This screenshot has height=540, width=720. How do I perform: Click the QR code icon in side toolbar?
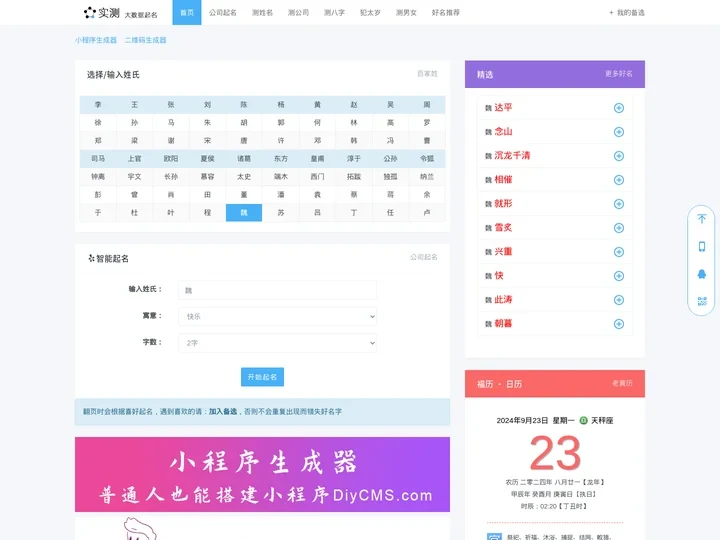(702, 301)
